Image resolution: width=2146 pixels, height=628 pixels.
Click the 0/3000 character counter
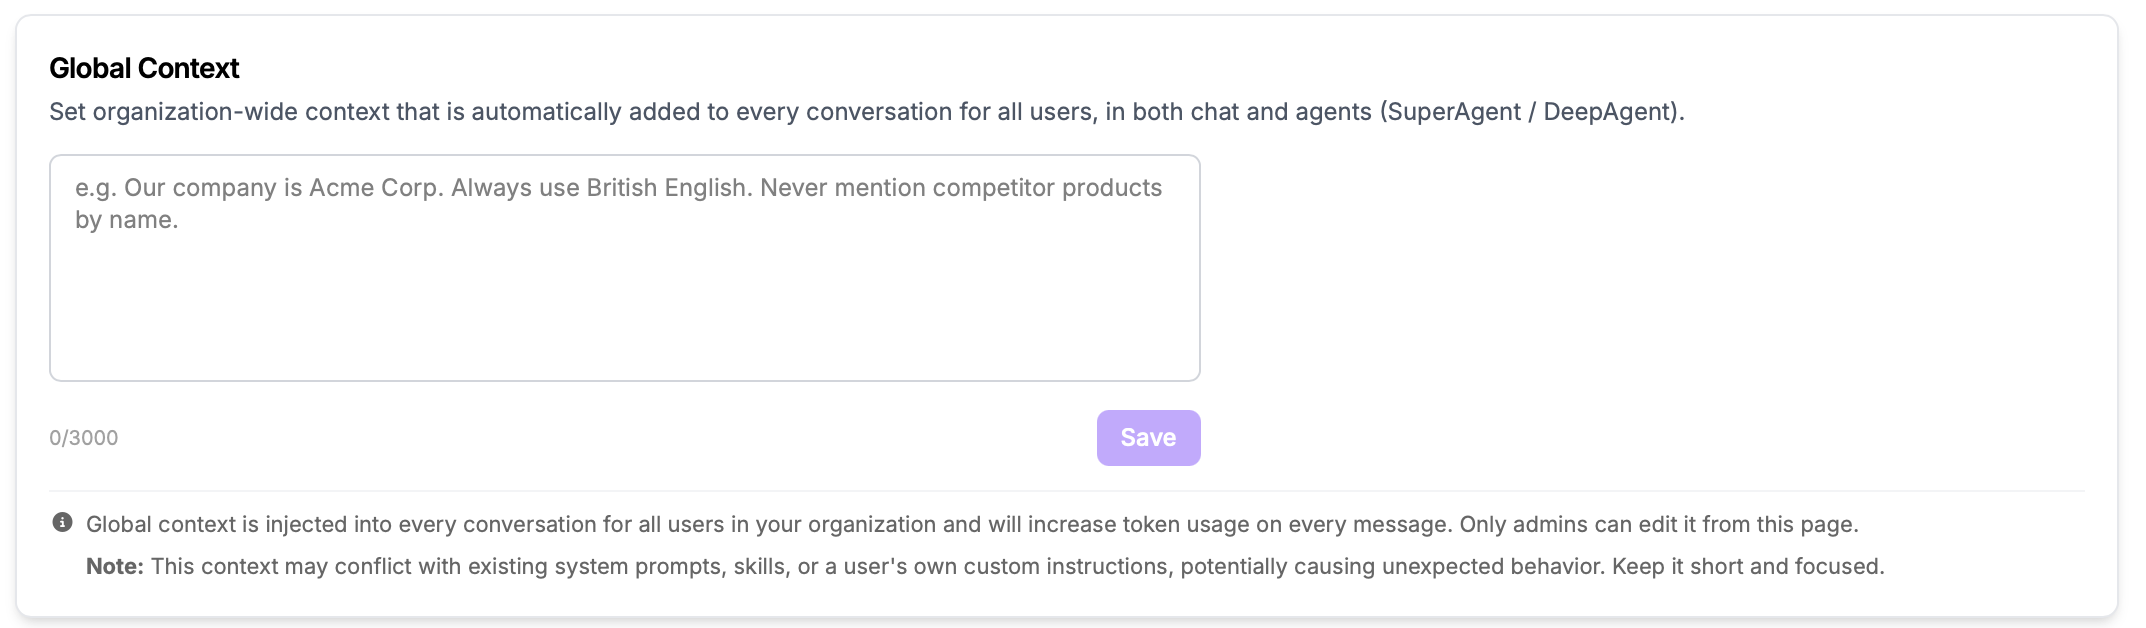pos(84,438)
